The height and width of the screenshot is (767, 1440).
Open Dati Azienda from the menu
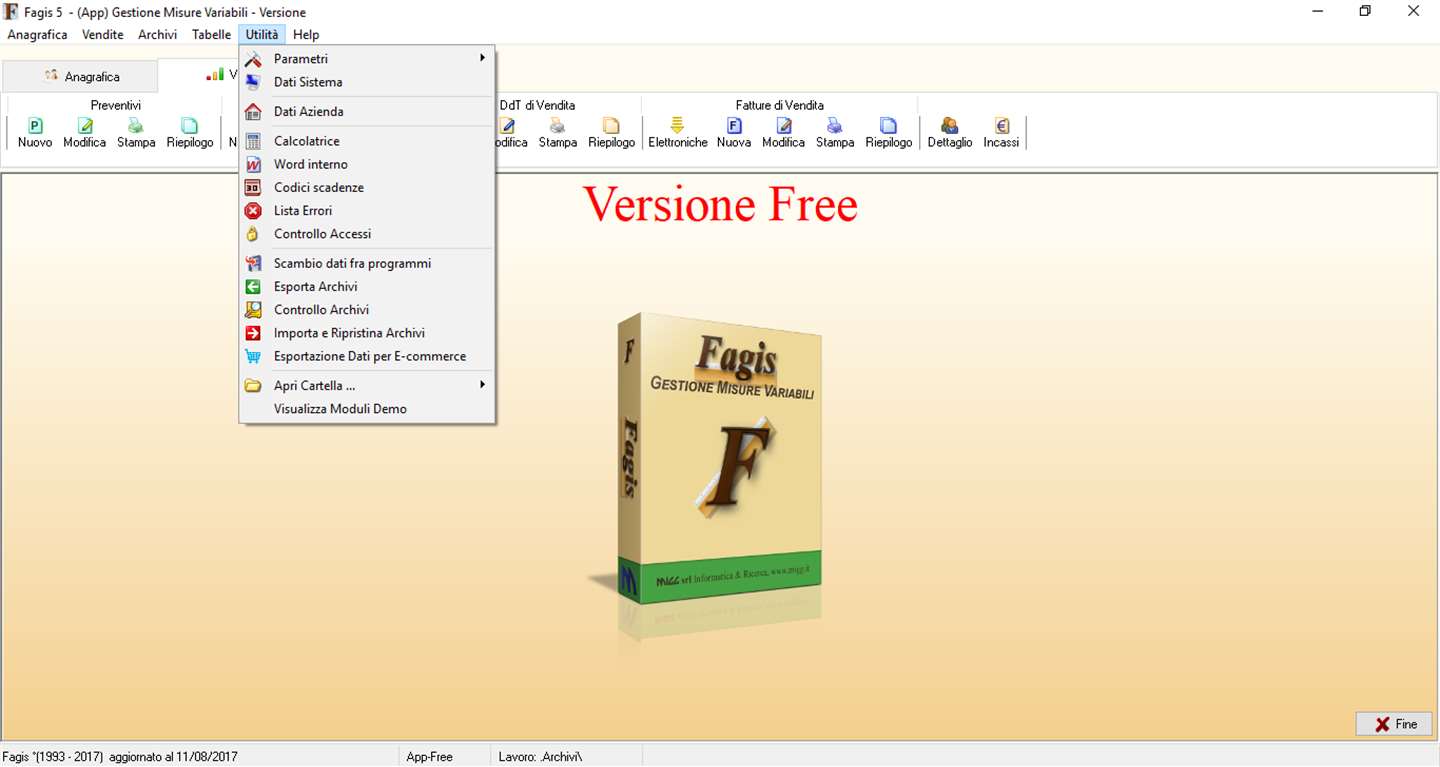point(367,112)
